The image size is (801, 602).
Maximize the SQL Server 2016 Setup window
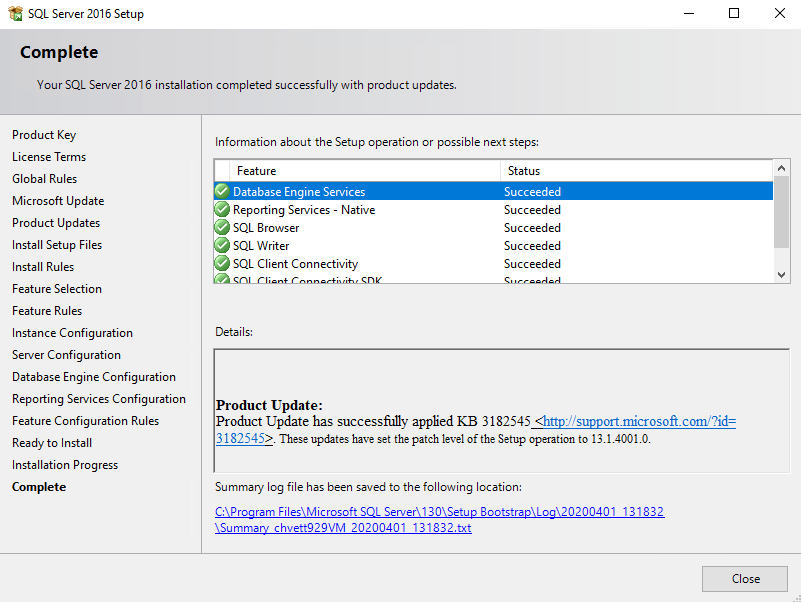(x=734, y=14)
